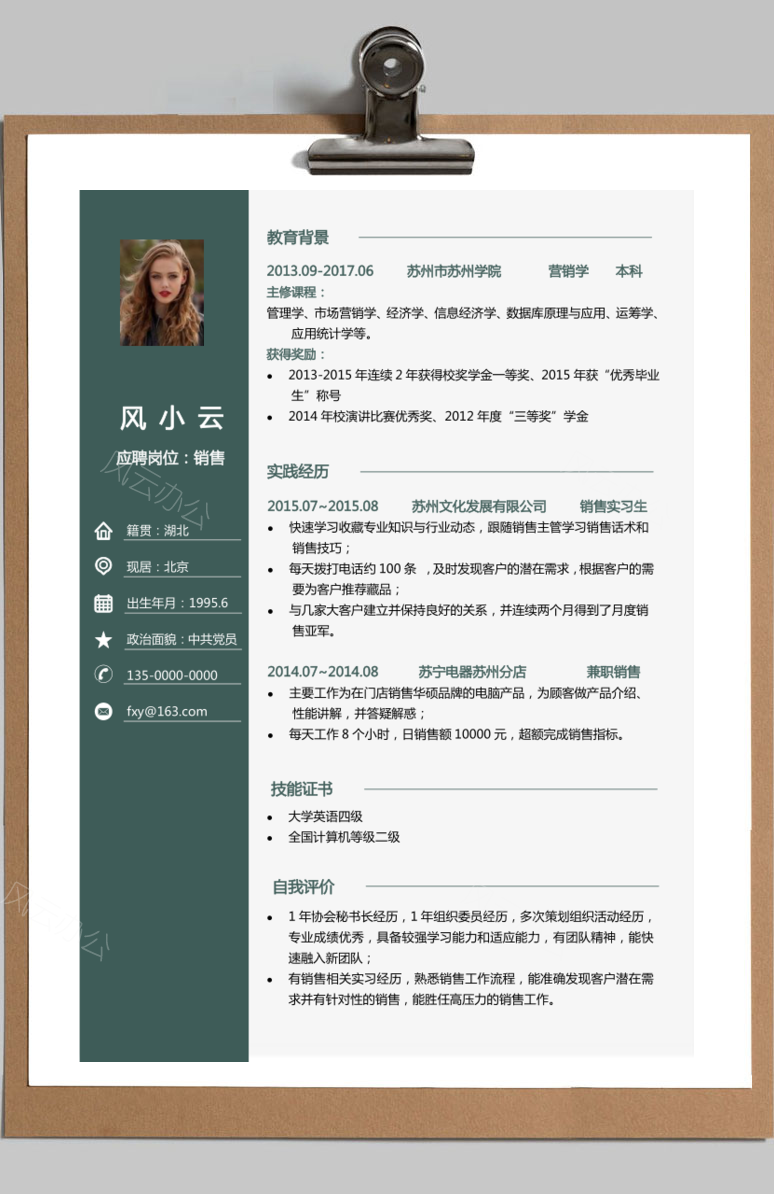Click the metal binder clip image
This screenshot has width=774, height=1194.
(x=392, y=103)
